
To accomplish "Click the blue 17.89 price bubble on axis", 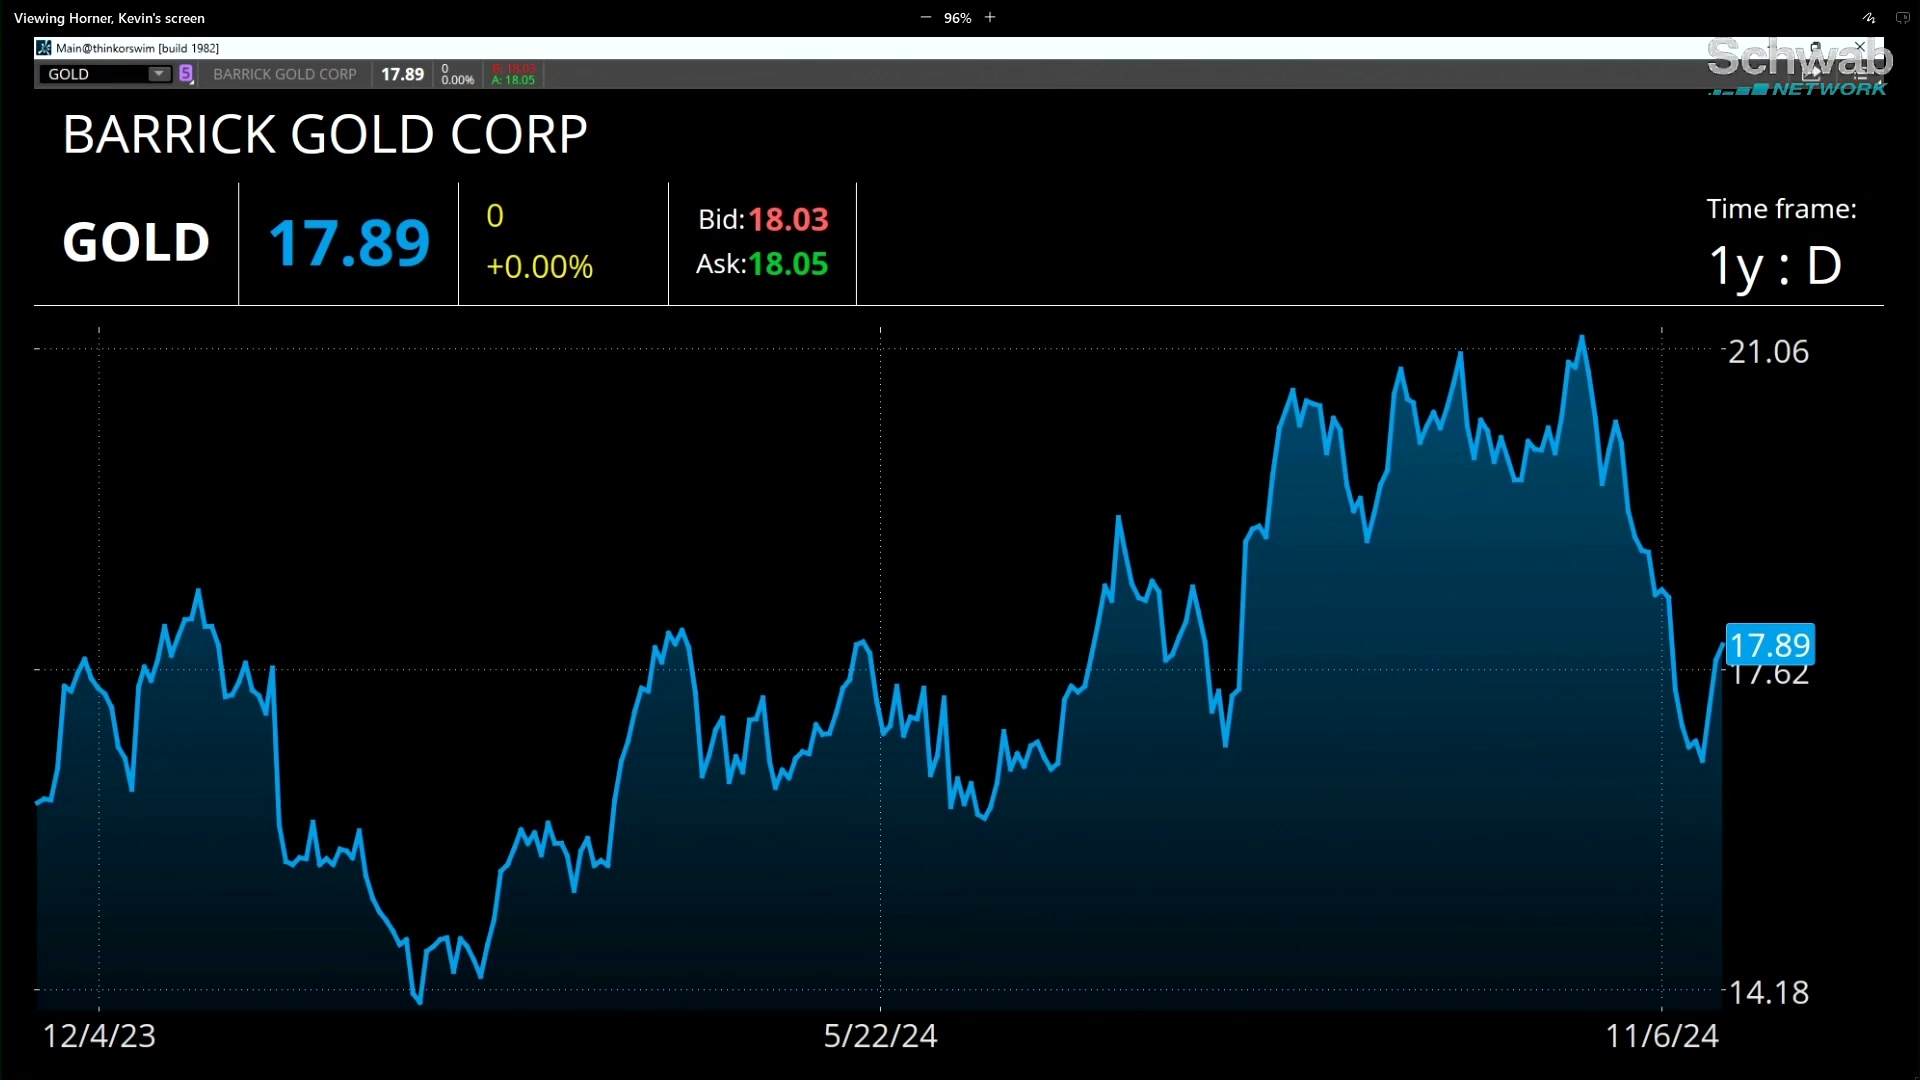I will pyautogui.click(x=1770, y=645).
